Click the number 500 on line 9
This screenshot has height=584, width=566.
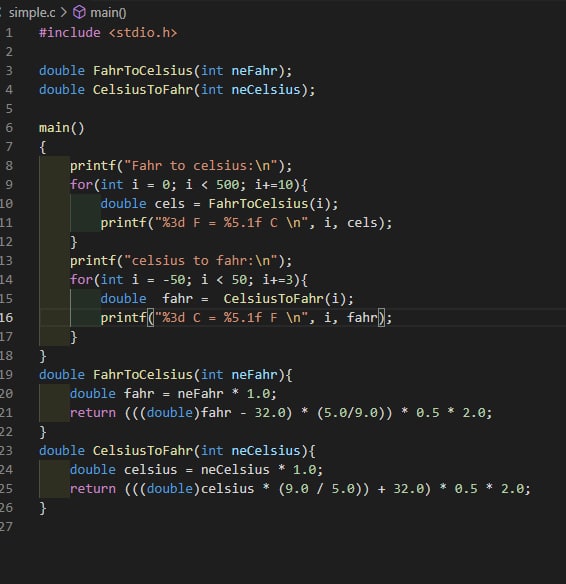(x=228, y=185)
